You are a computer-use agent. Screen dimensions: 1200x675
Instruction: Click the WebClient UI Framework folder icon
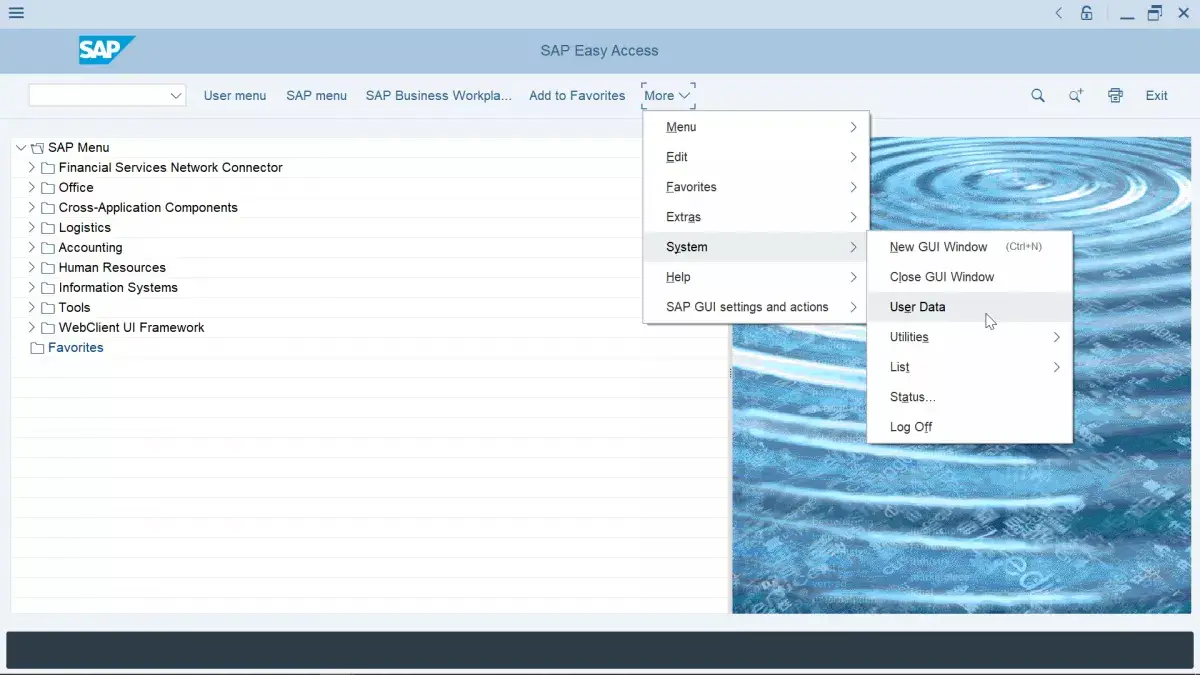tap(48, 328)
